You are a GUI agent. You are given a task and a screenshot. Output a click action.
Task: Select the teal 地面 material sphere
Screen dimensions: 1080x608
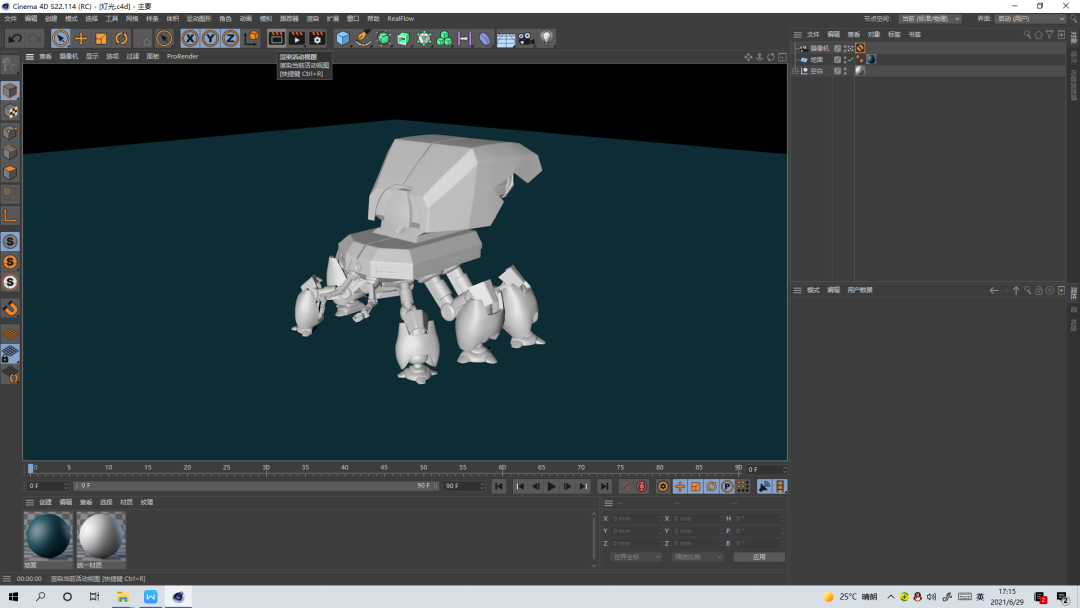coord(48,536)
